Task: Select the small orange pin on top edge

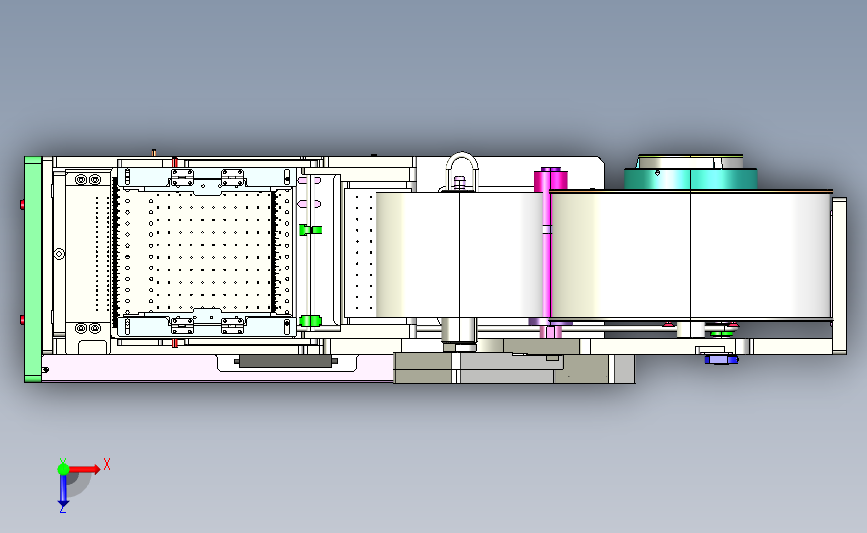Action: pyautogui.click(x=154, y=152)
